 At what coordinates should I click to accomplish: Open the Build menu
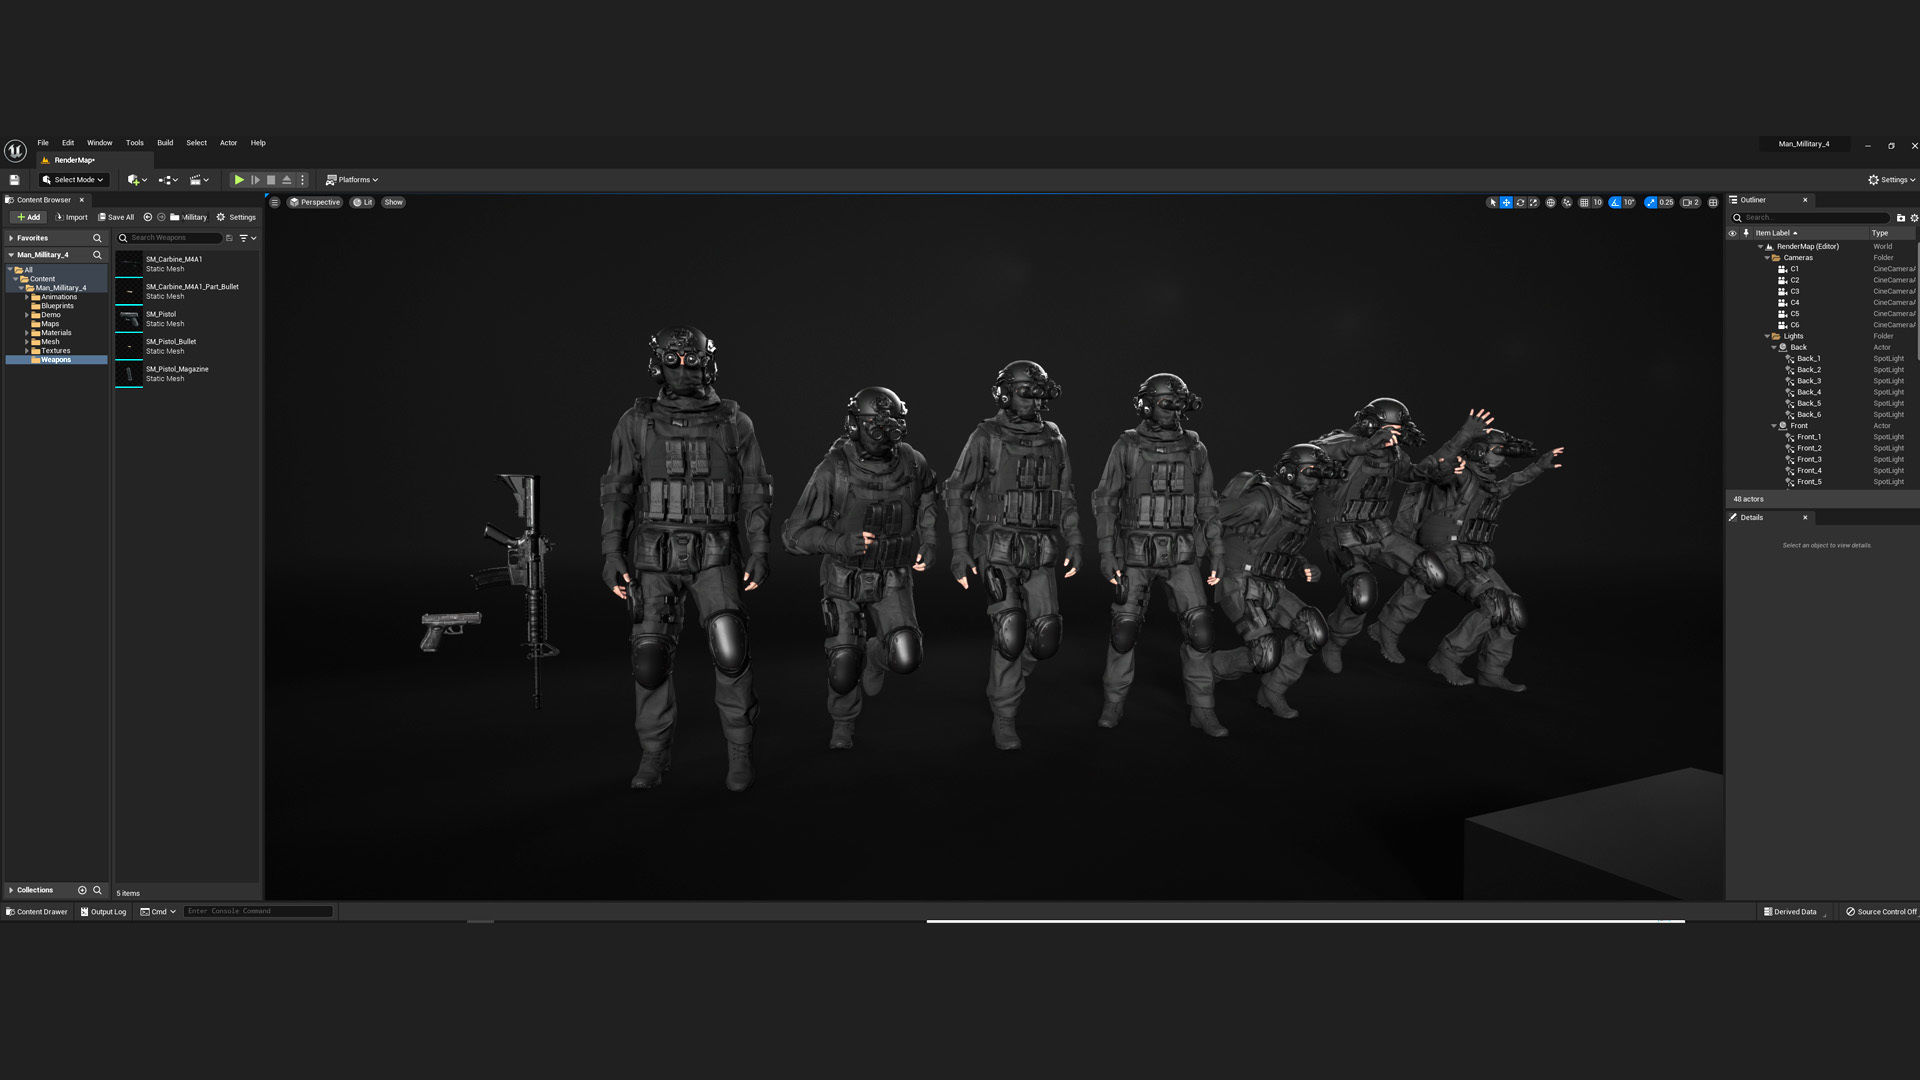(x=165, y=143)
